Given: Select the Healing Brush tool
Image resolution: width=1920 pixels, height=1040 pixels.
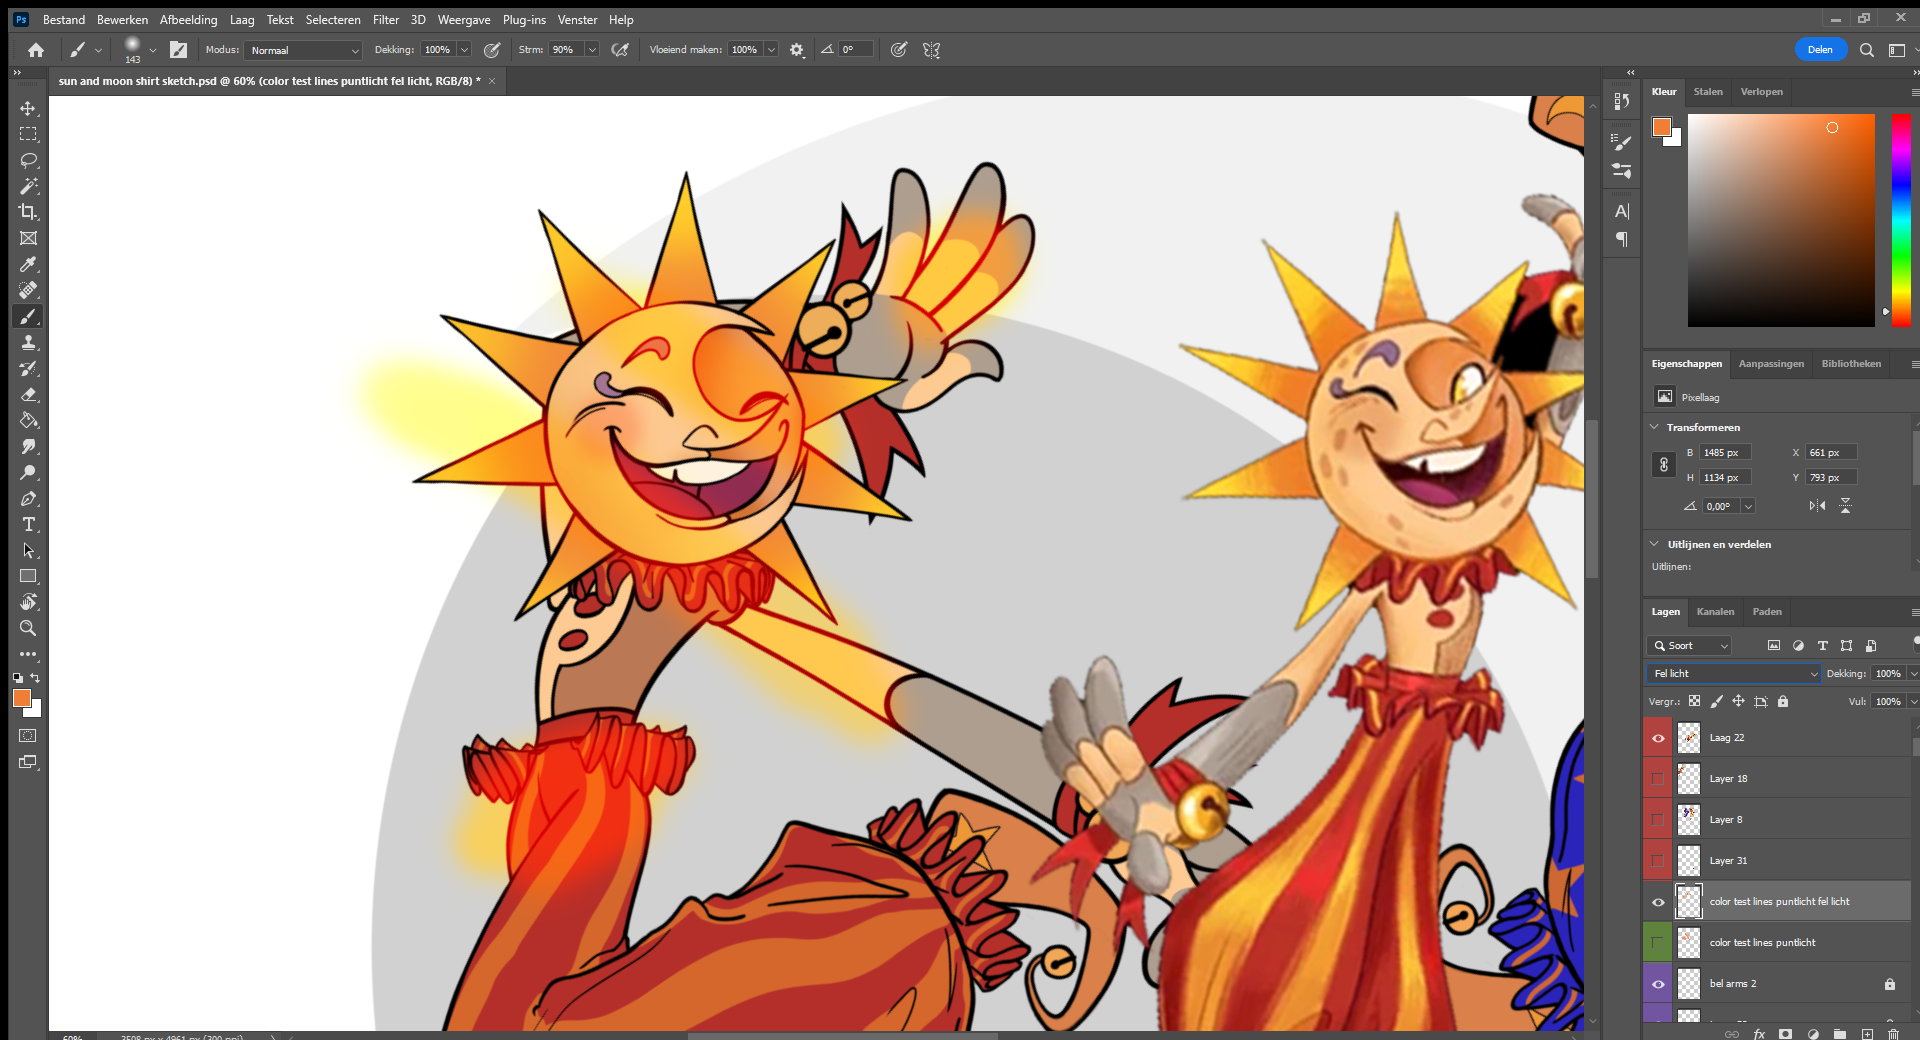Looking at the screenshot, I should pyautogui.click(x=28, y=290).
